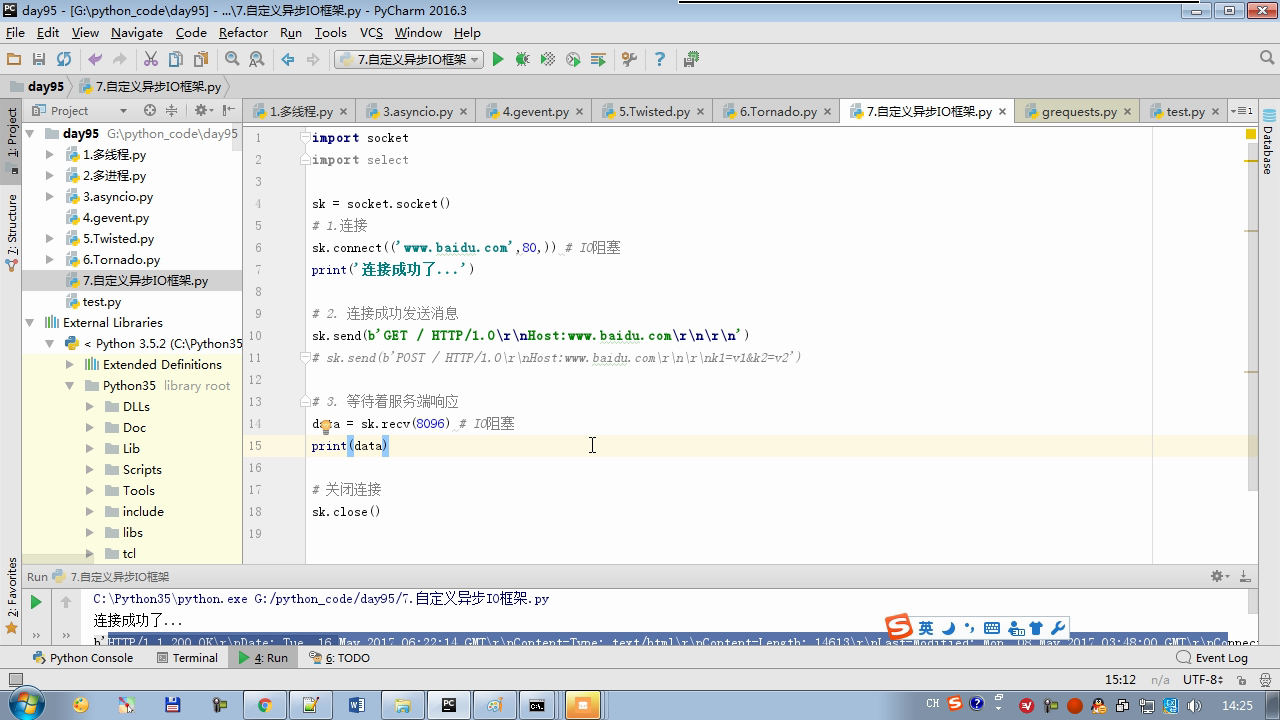Open the Event Log panel

pyautogui.click(x=1212, y=658)
